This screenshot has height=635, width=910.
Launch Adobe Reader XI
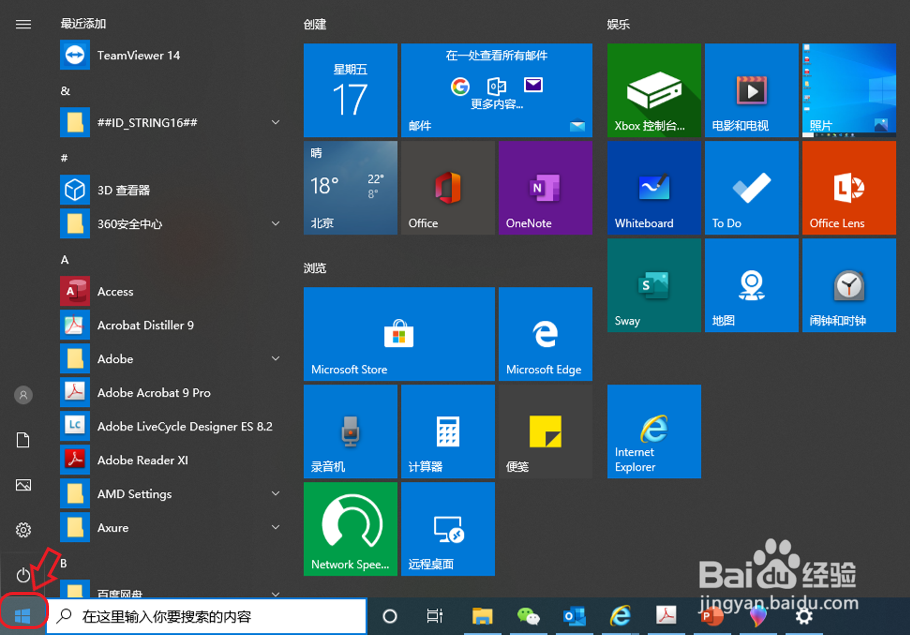click(171, 460)
